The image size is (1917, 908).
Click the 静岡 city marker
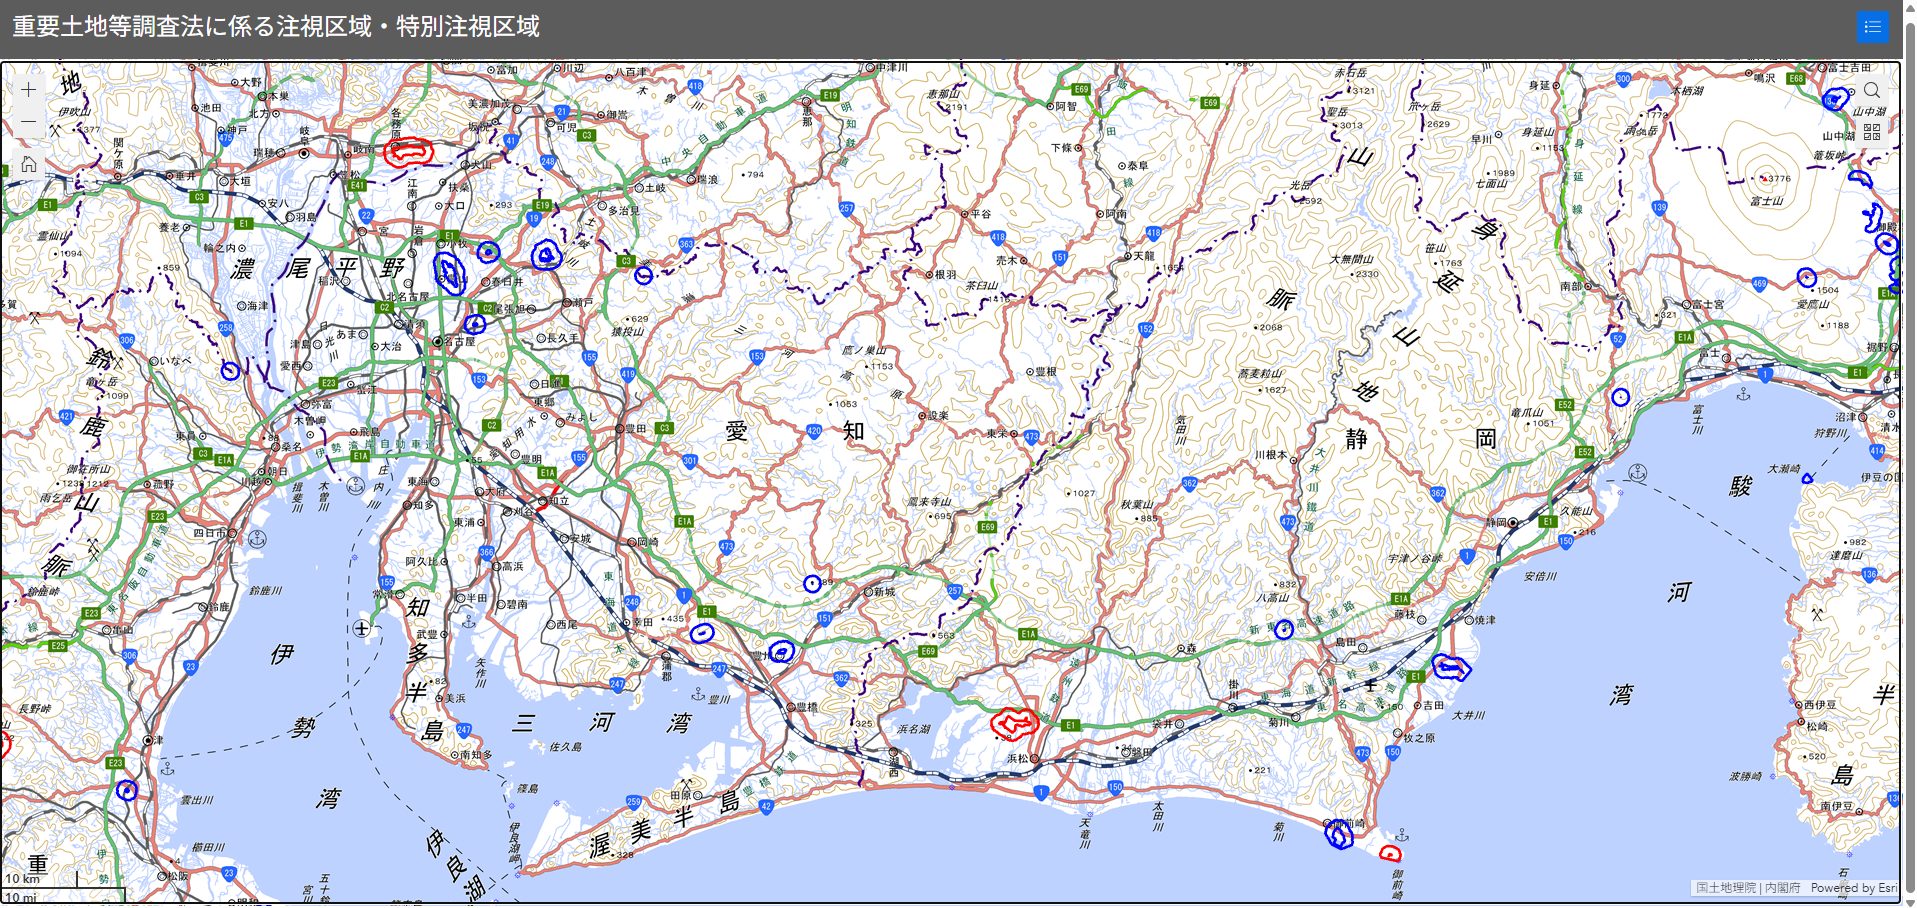click(1514, 523)
